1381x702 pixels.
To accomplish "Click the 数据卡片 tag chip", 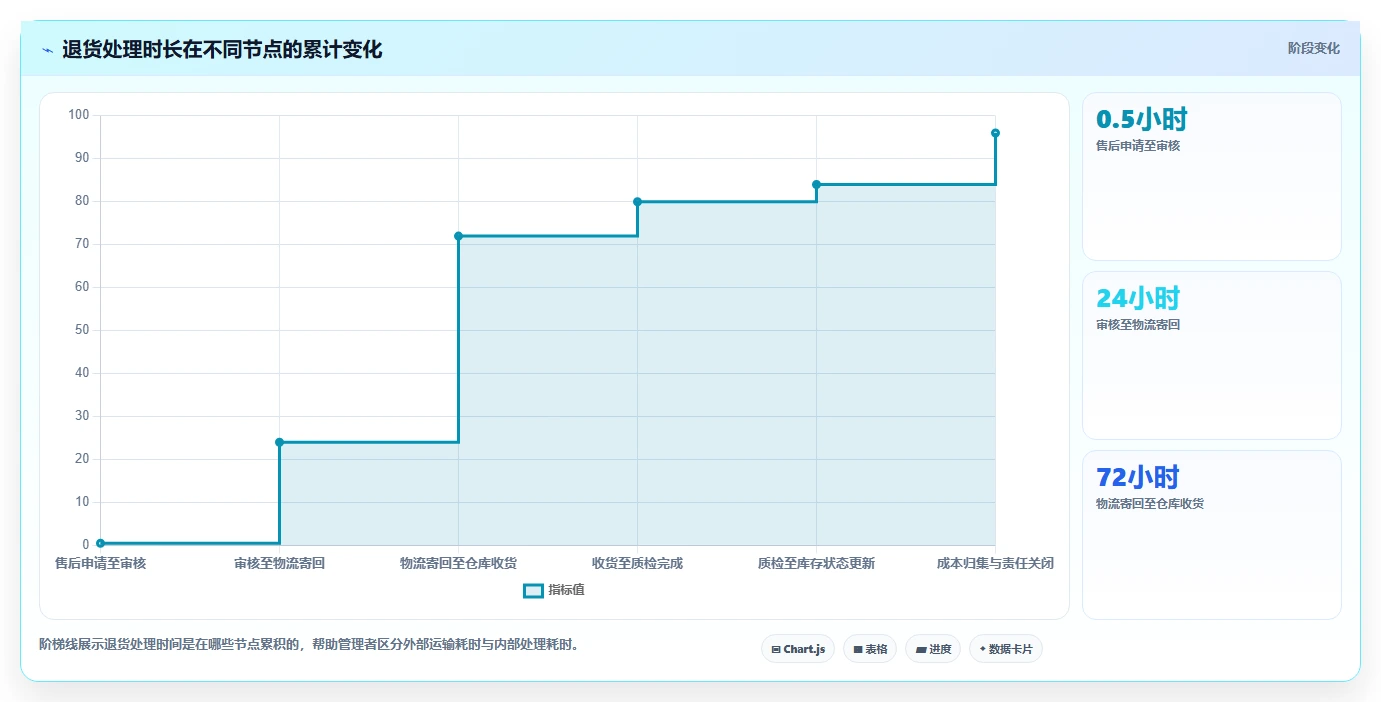I will click(x=1006, y=649).
